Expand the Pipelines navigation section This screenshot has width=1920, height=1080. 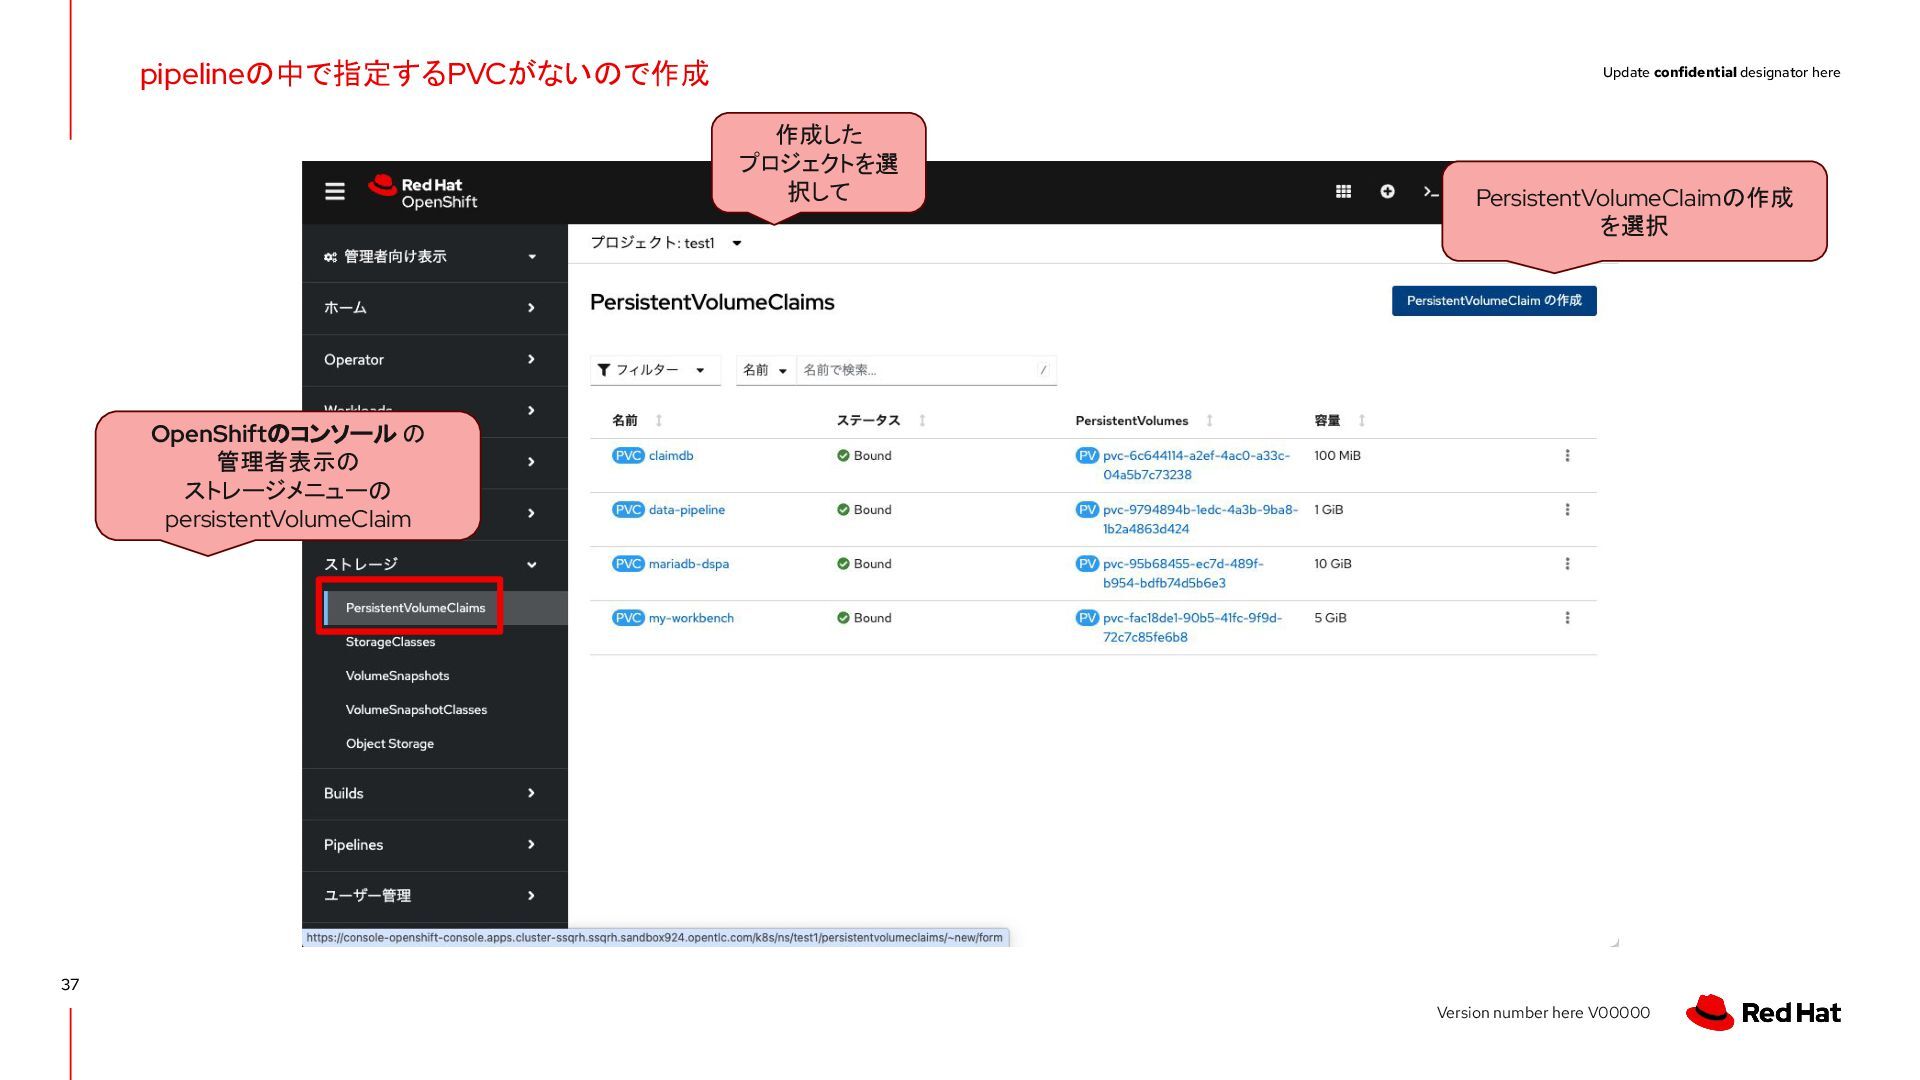coord(434,845)
